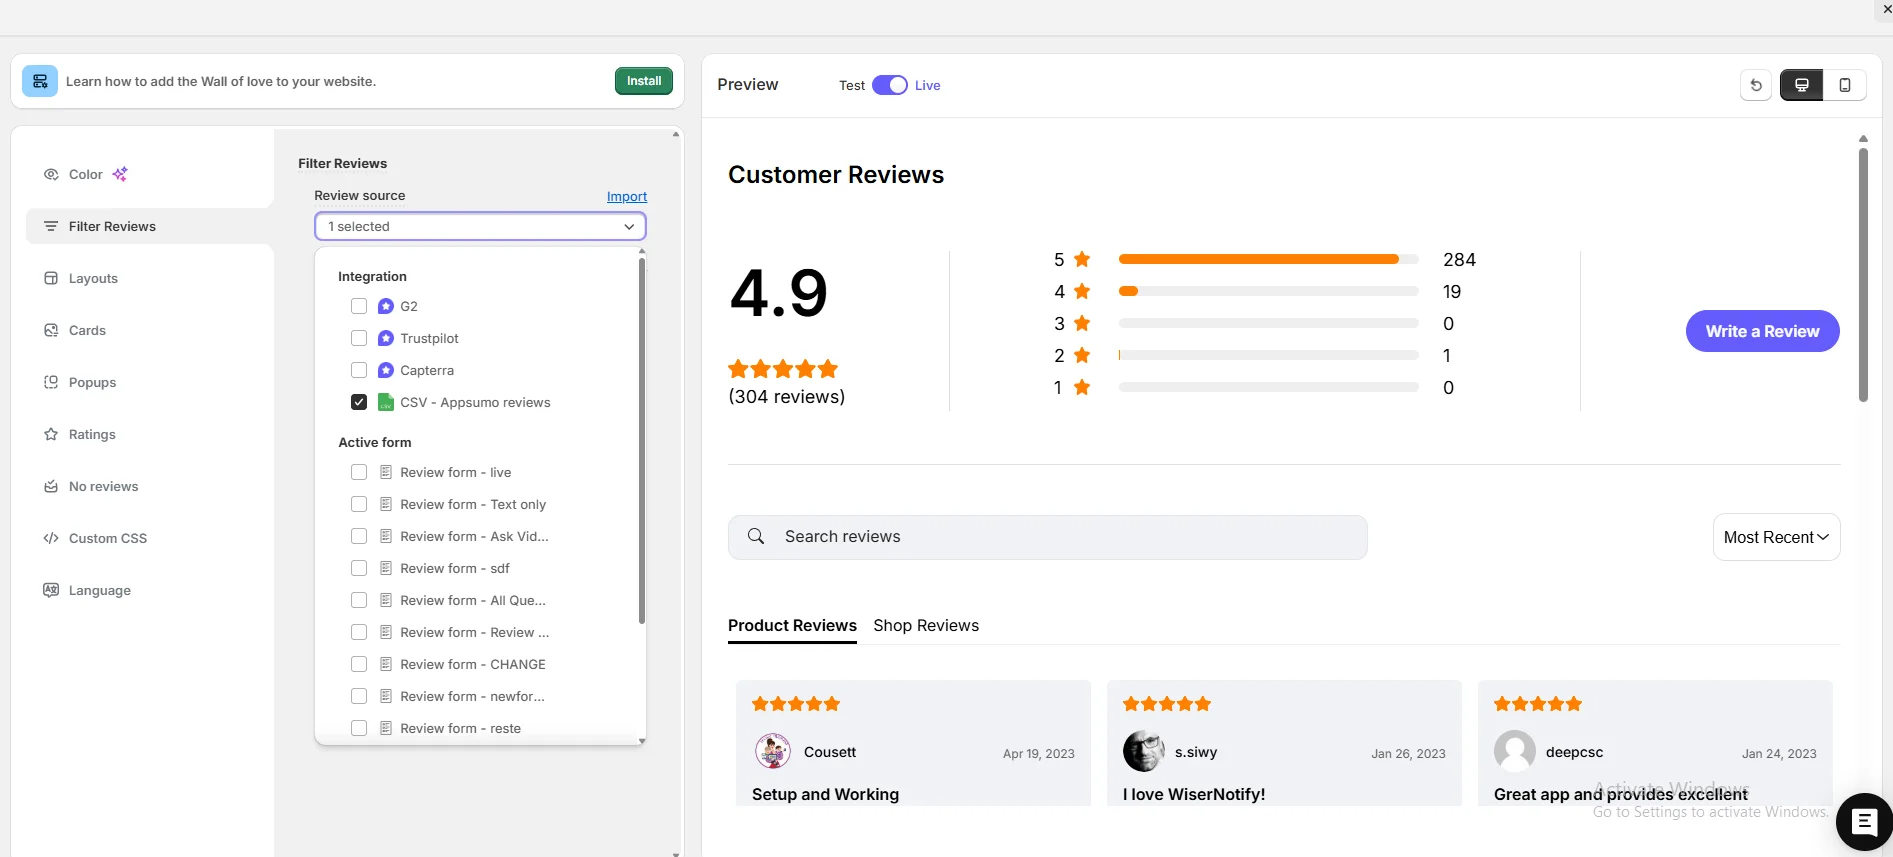Switch to the Product Reviews tab
This screenshot has width=1893, height=857.
pos(792,625)
